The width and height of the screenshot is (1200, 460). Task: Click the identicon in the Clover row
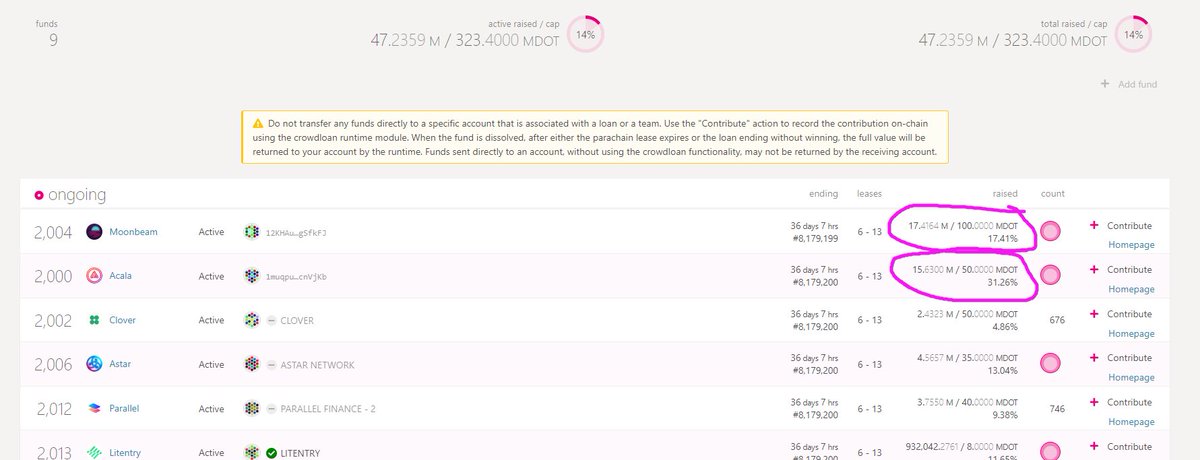click(252, 320)
